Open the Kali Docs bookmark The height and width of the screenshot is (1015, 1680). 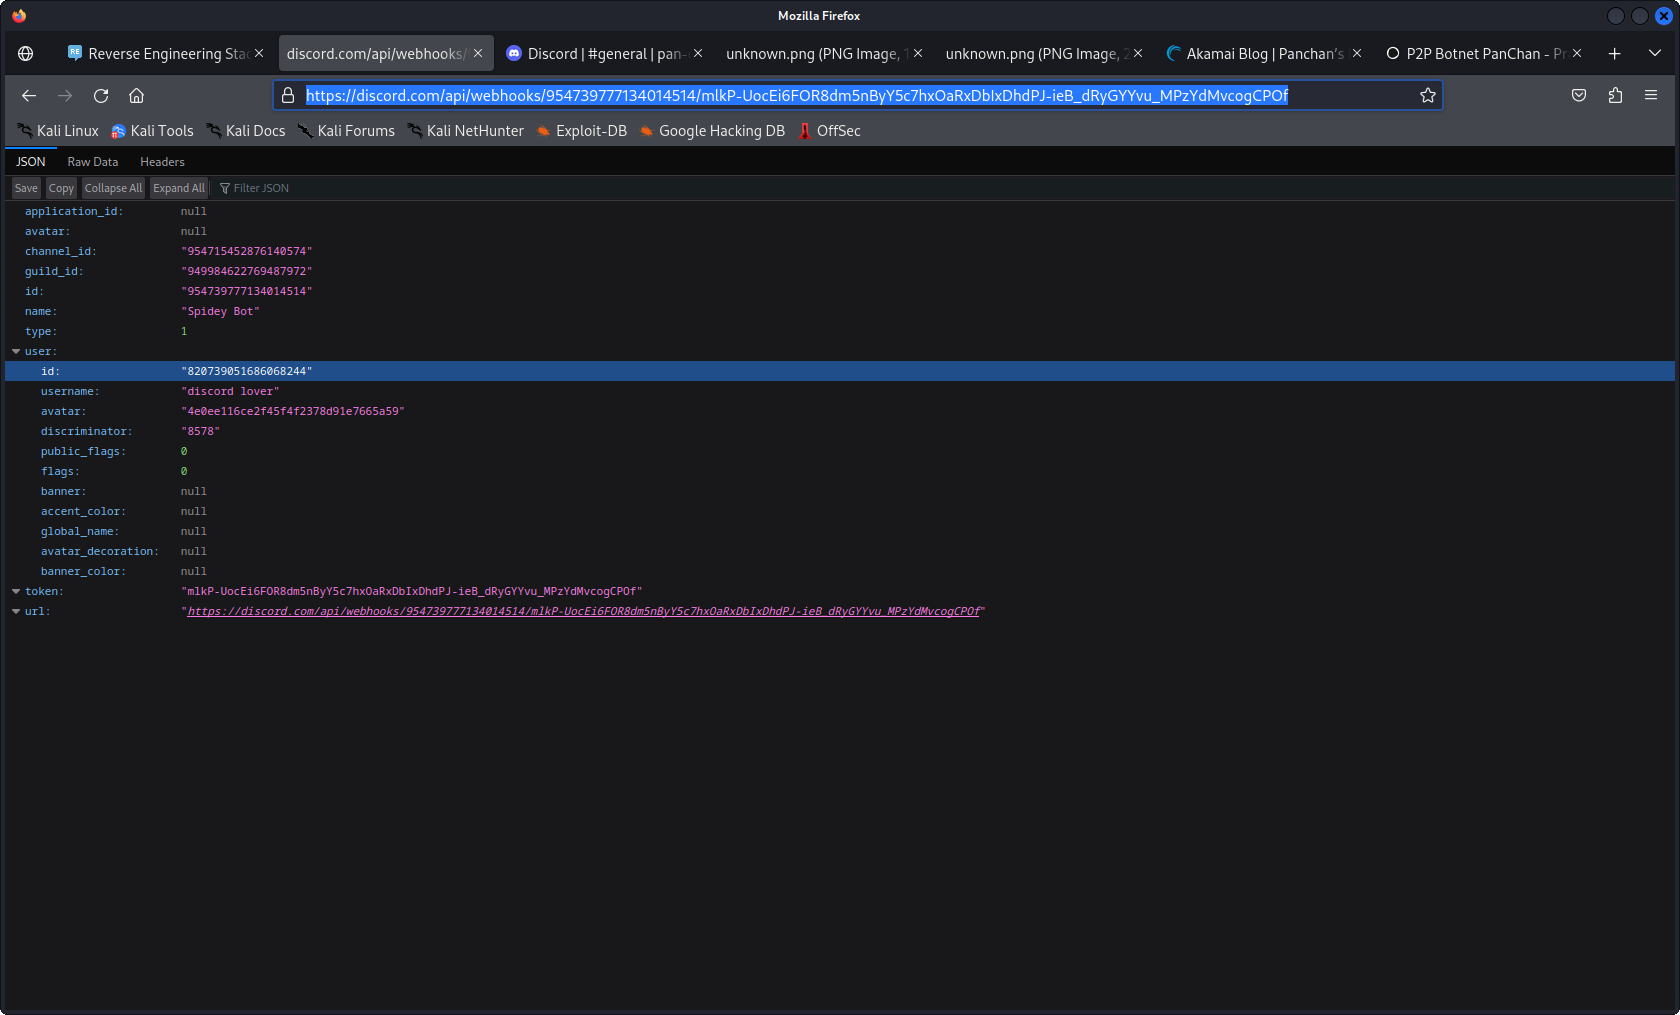click(246, 131)
